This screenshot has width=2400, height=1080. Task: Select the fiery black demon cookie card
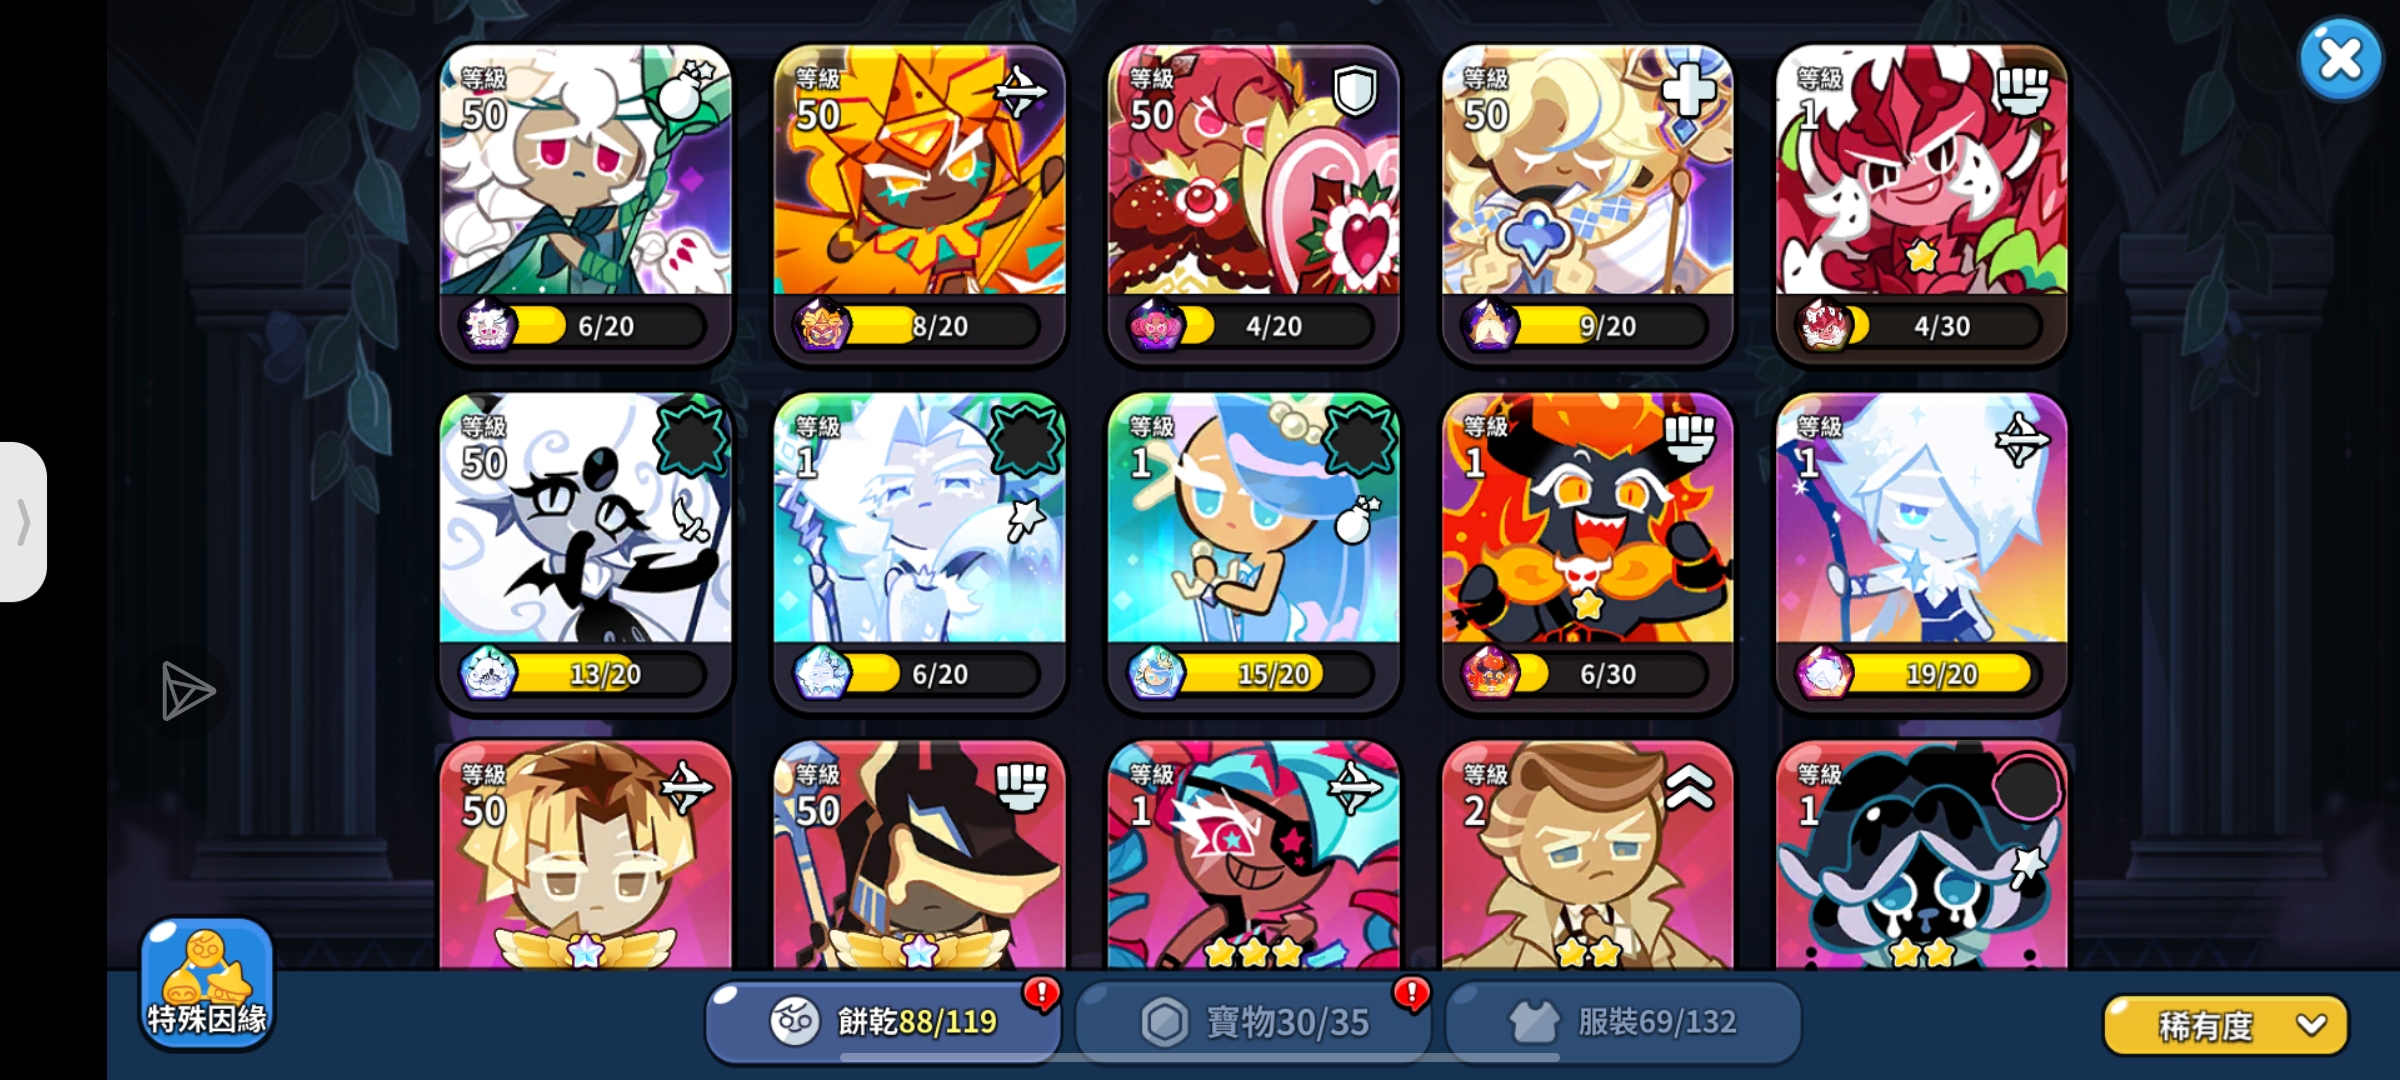click(1588, 551)
